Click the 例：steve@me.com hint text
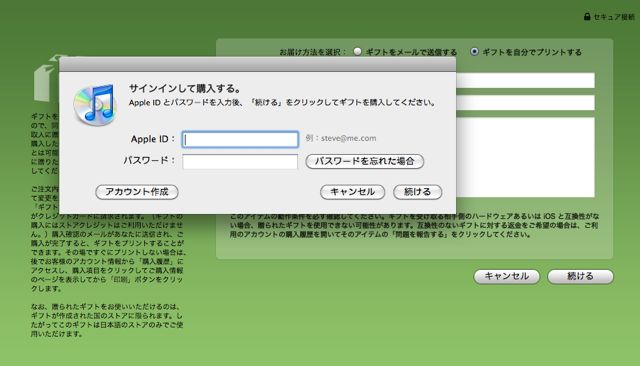 (341, 138)
